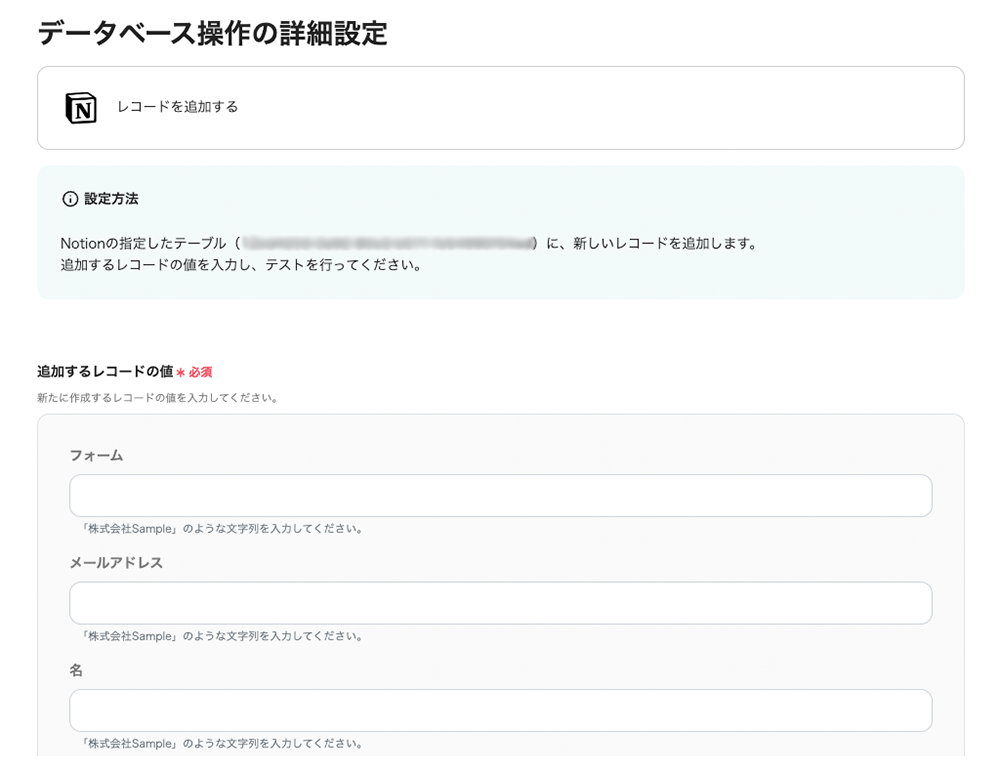Click the 追加するレコードの値 section label
Viewport: 1000px width, 777px height.
pos(105,371)
